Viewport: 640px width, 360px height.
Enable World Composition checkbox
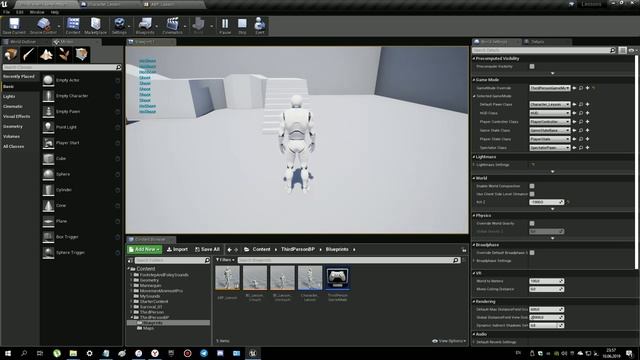[532, 186]
